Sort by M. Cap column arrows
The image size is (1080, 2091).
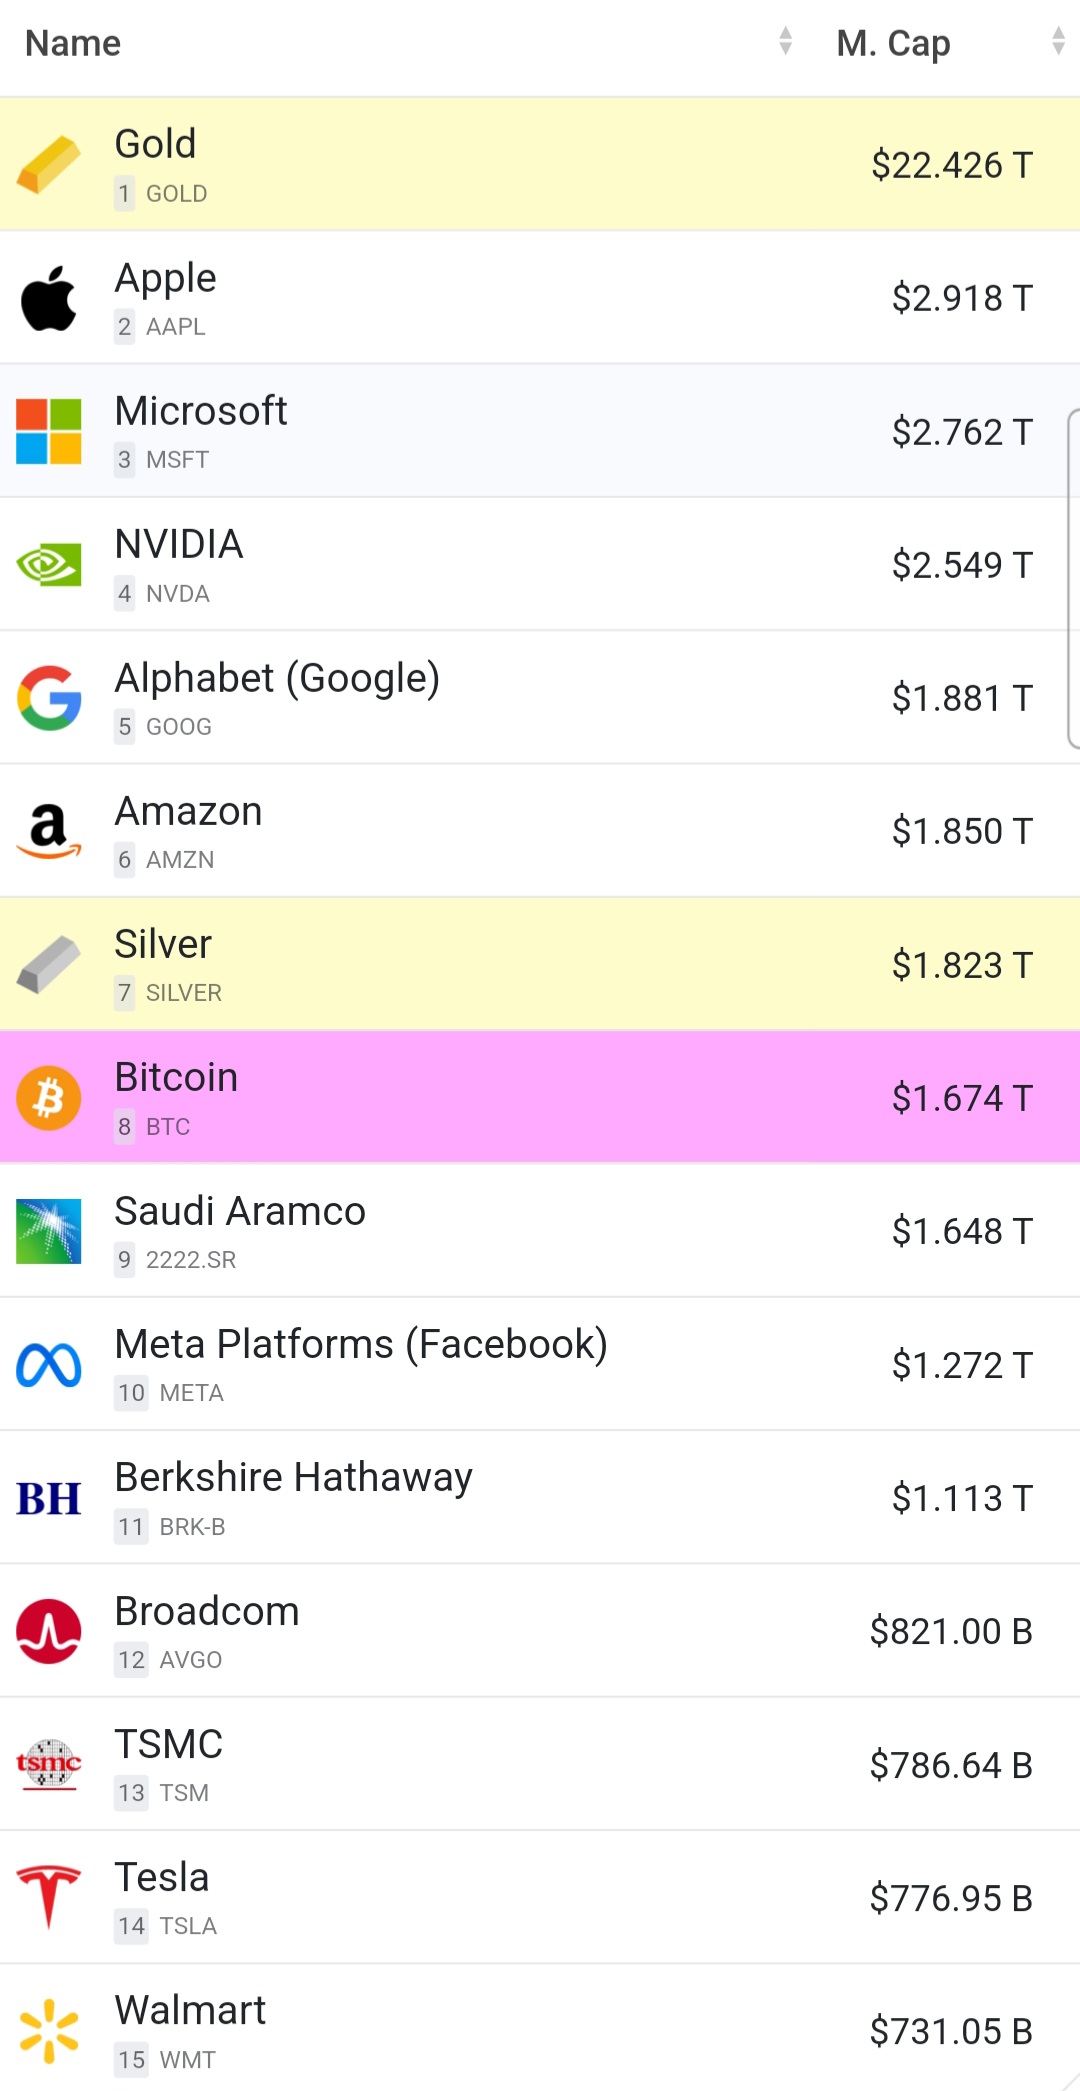tap(1058, 41)
